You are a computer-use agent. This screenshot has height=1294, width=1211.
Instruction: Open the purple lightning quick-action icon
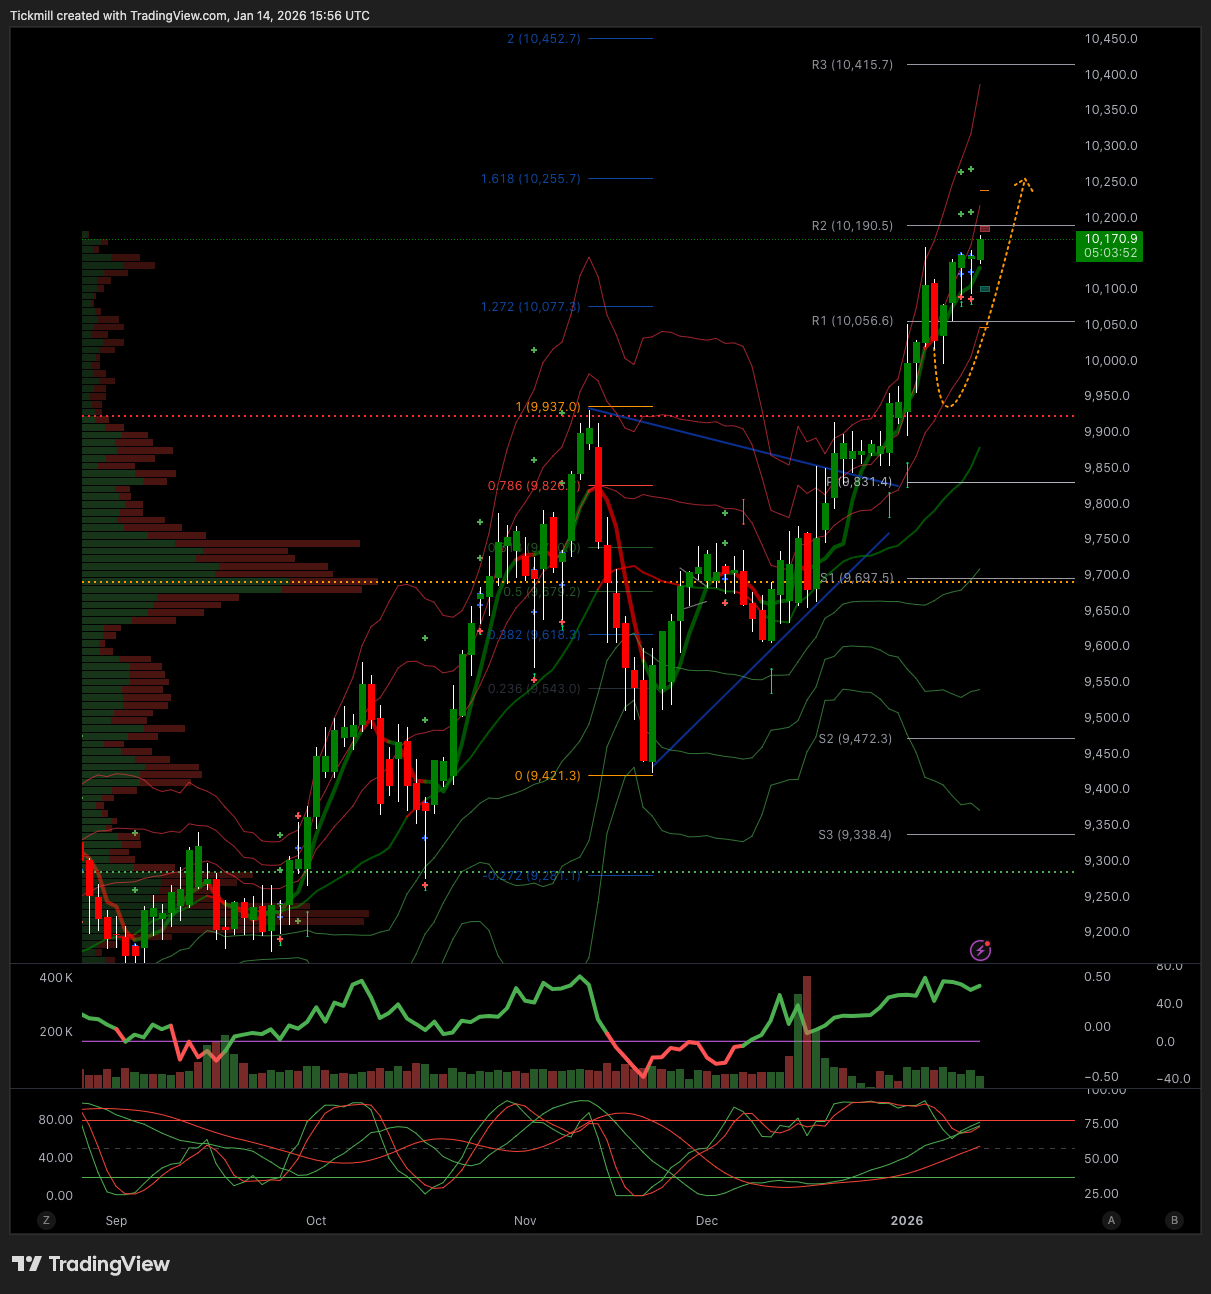coord(980,951)
